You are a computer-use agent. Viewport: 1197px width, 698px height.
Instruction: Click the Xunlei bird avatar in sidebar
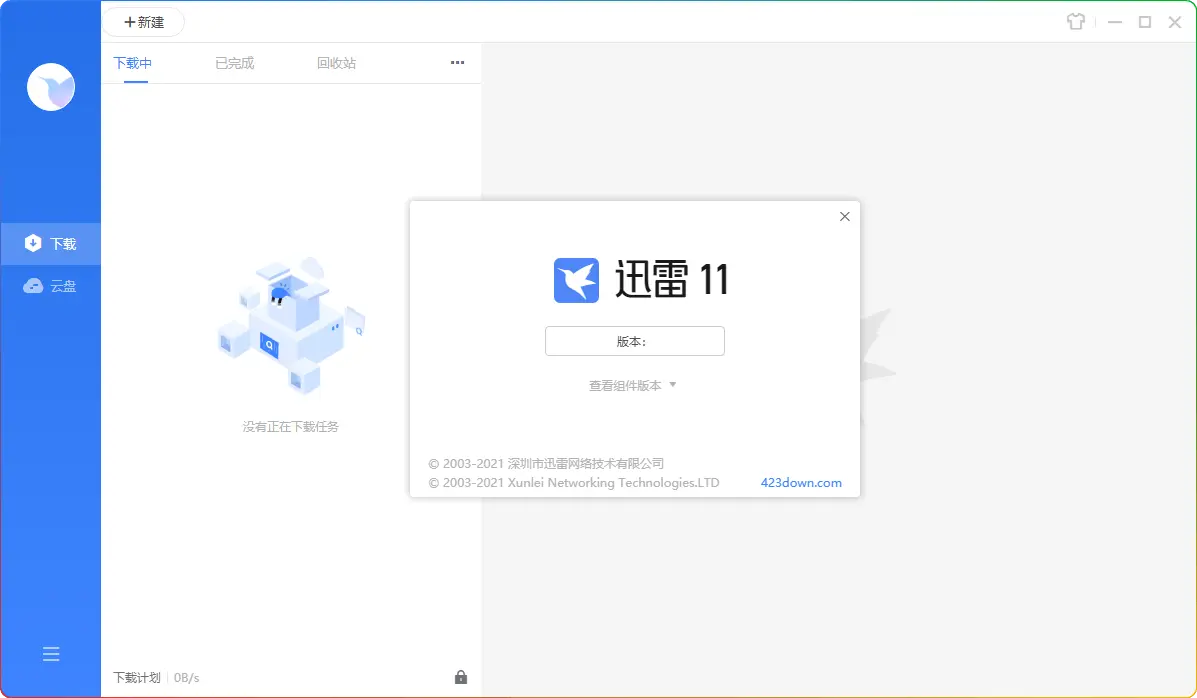[51, 87]
